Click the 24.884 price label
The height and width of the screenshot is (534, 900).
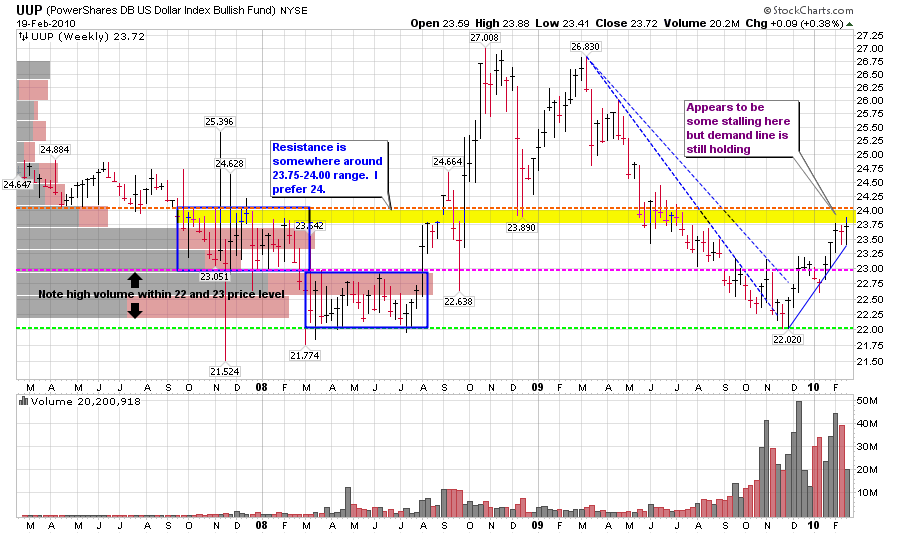click(x=55, y=150)
